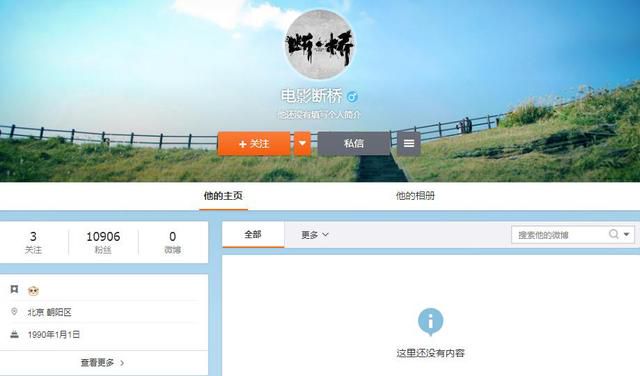Click the male gender icon beside the username

[352, 97]
